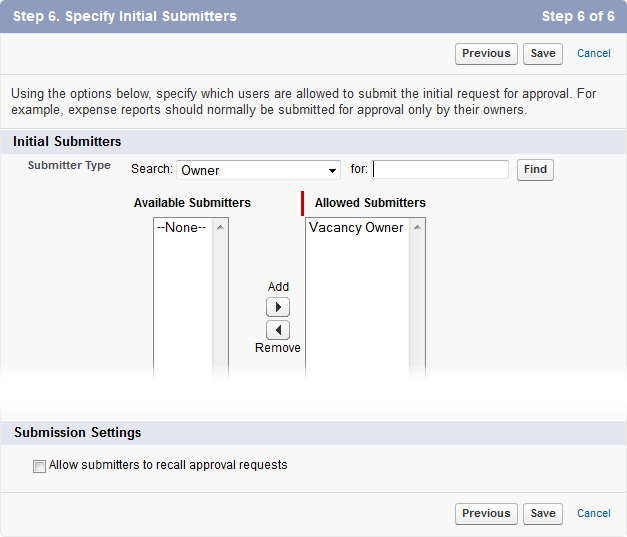Select --None-- in Available Submitters
Image resolution: width=627 pixels, height=537 pixels.
click(181, 228)
